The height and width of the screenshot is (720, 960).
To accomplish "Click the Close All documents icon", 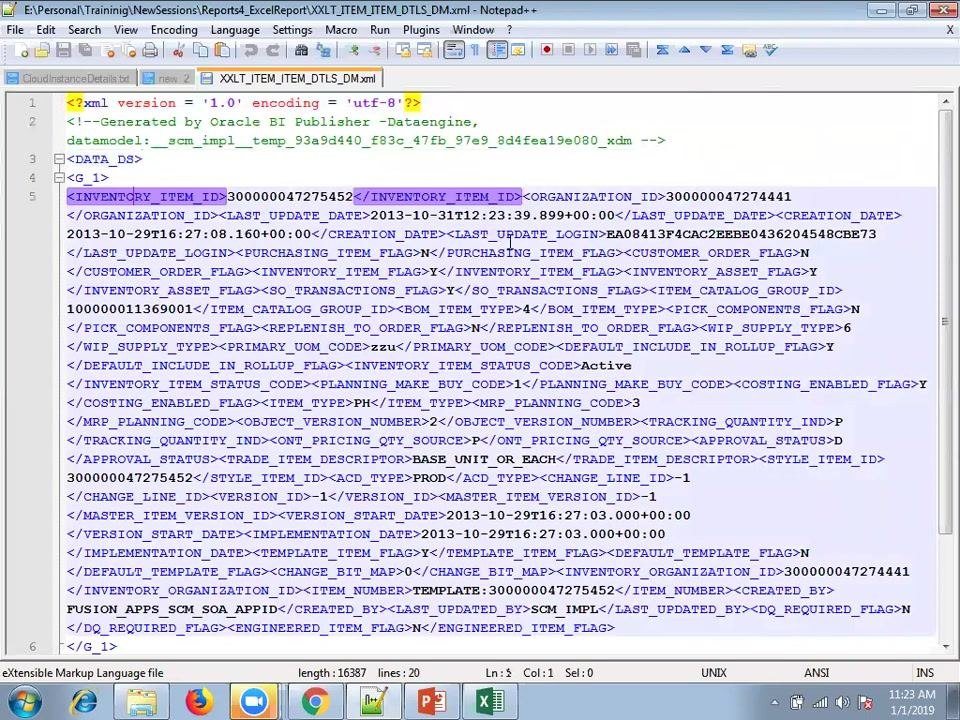I will click(129, 51).
